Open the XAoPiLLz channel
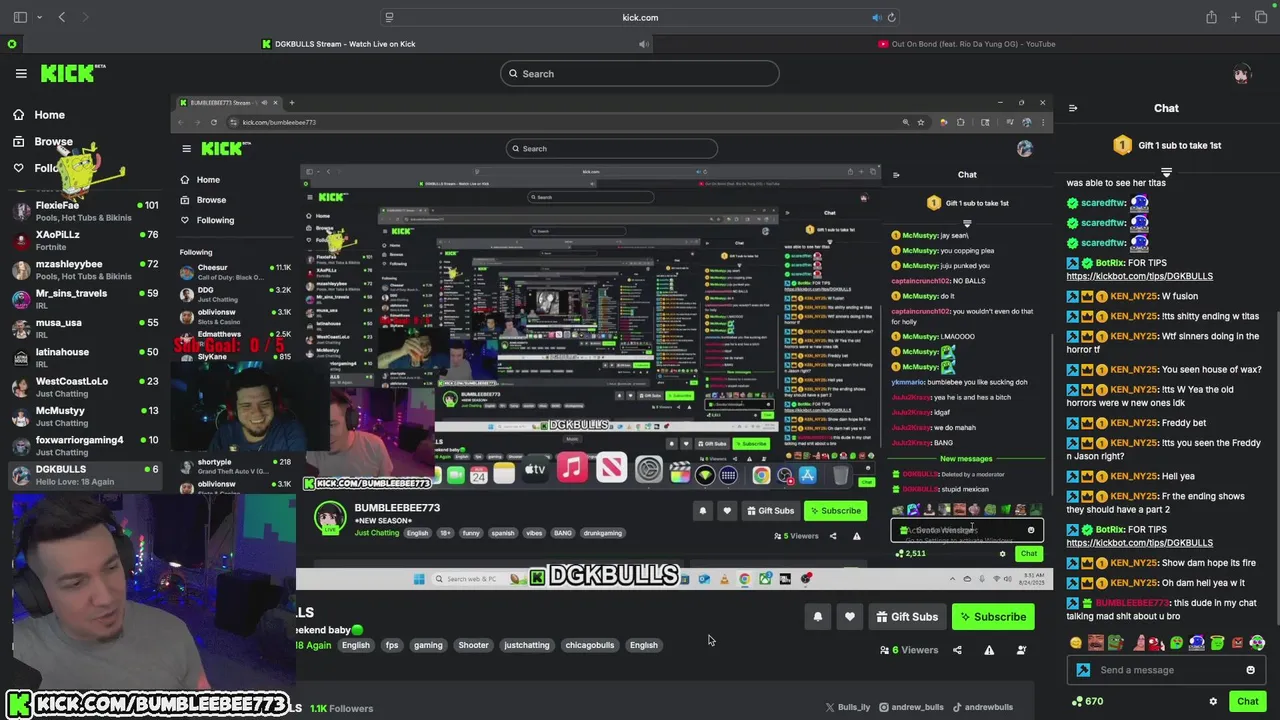Screen dimensions: 1280x720 (85, 240)
